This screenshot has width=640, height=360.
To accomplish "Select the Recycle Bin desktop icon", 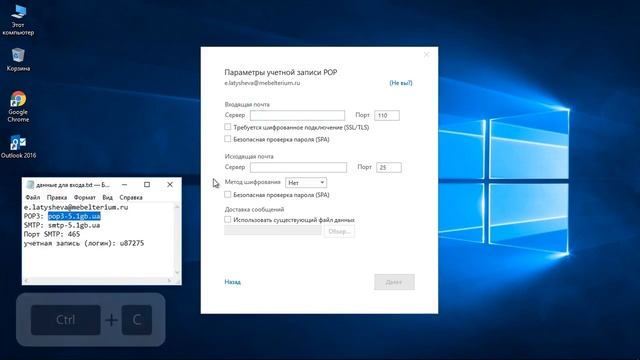I will (18, 60).
